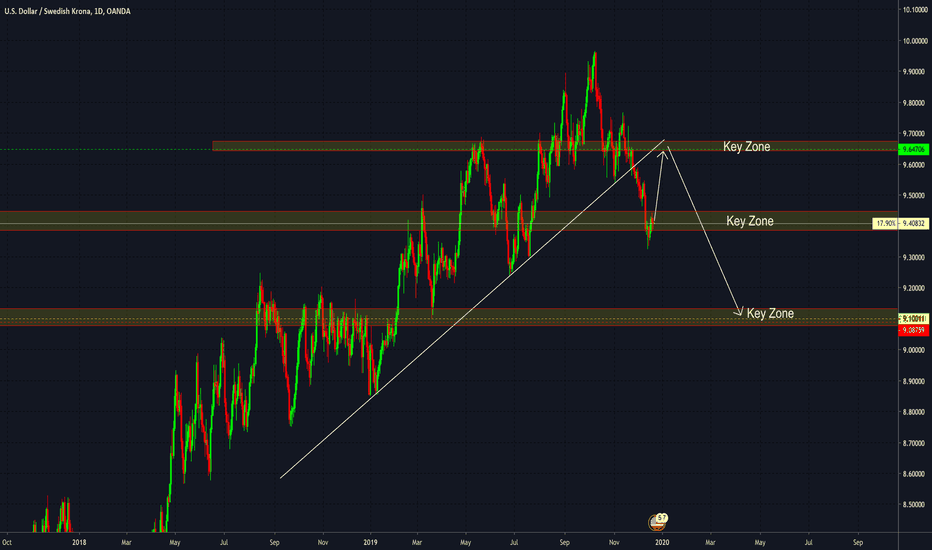Select the middle Key Zone text label
Screen dimensions: 932x550
click(752, 220)
